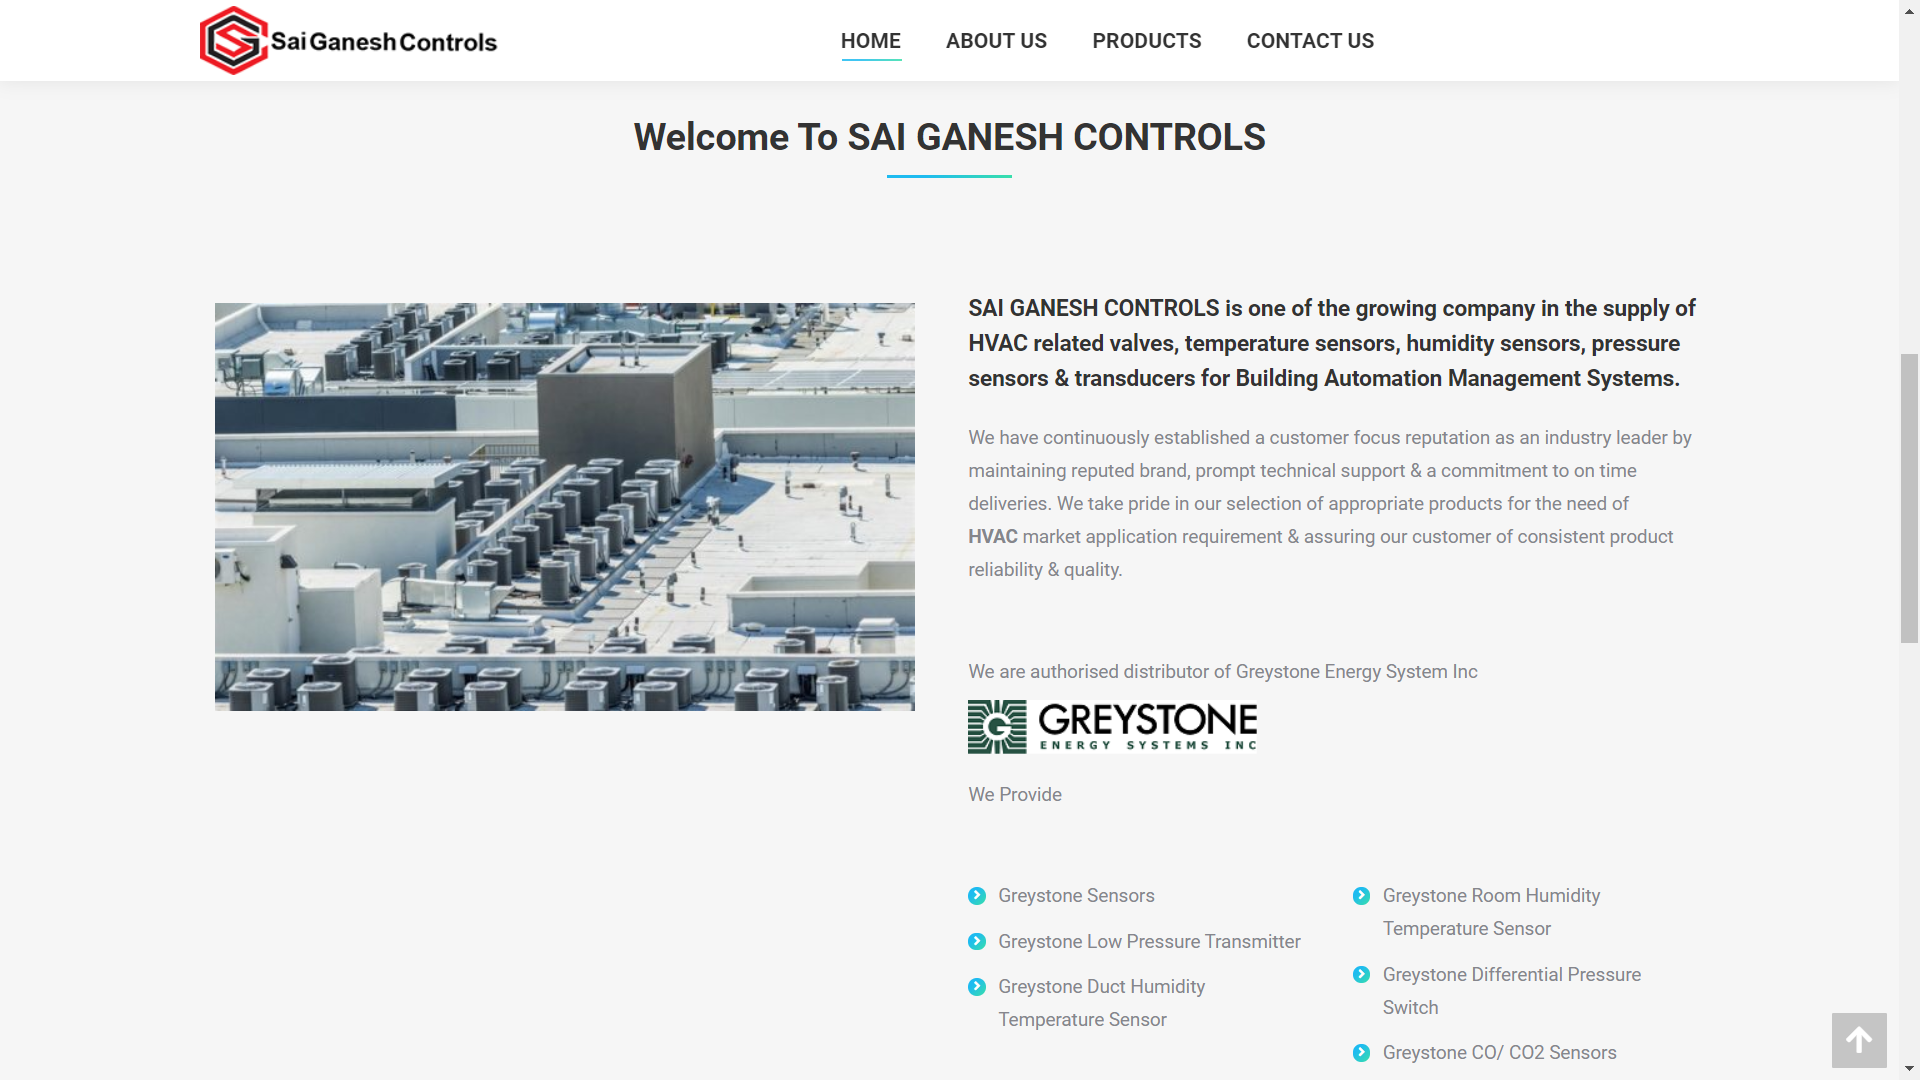Go to the ABOUT US page
Viewport: 1920px width, 1080px height.
[x=996, y=41]
